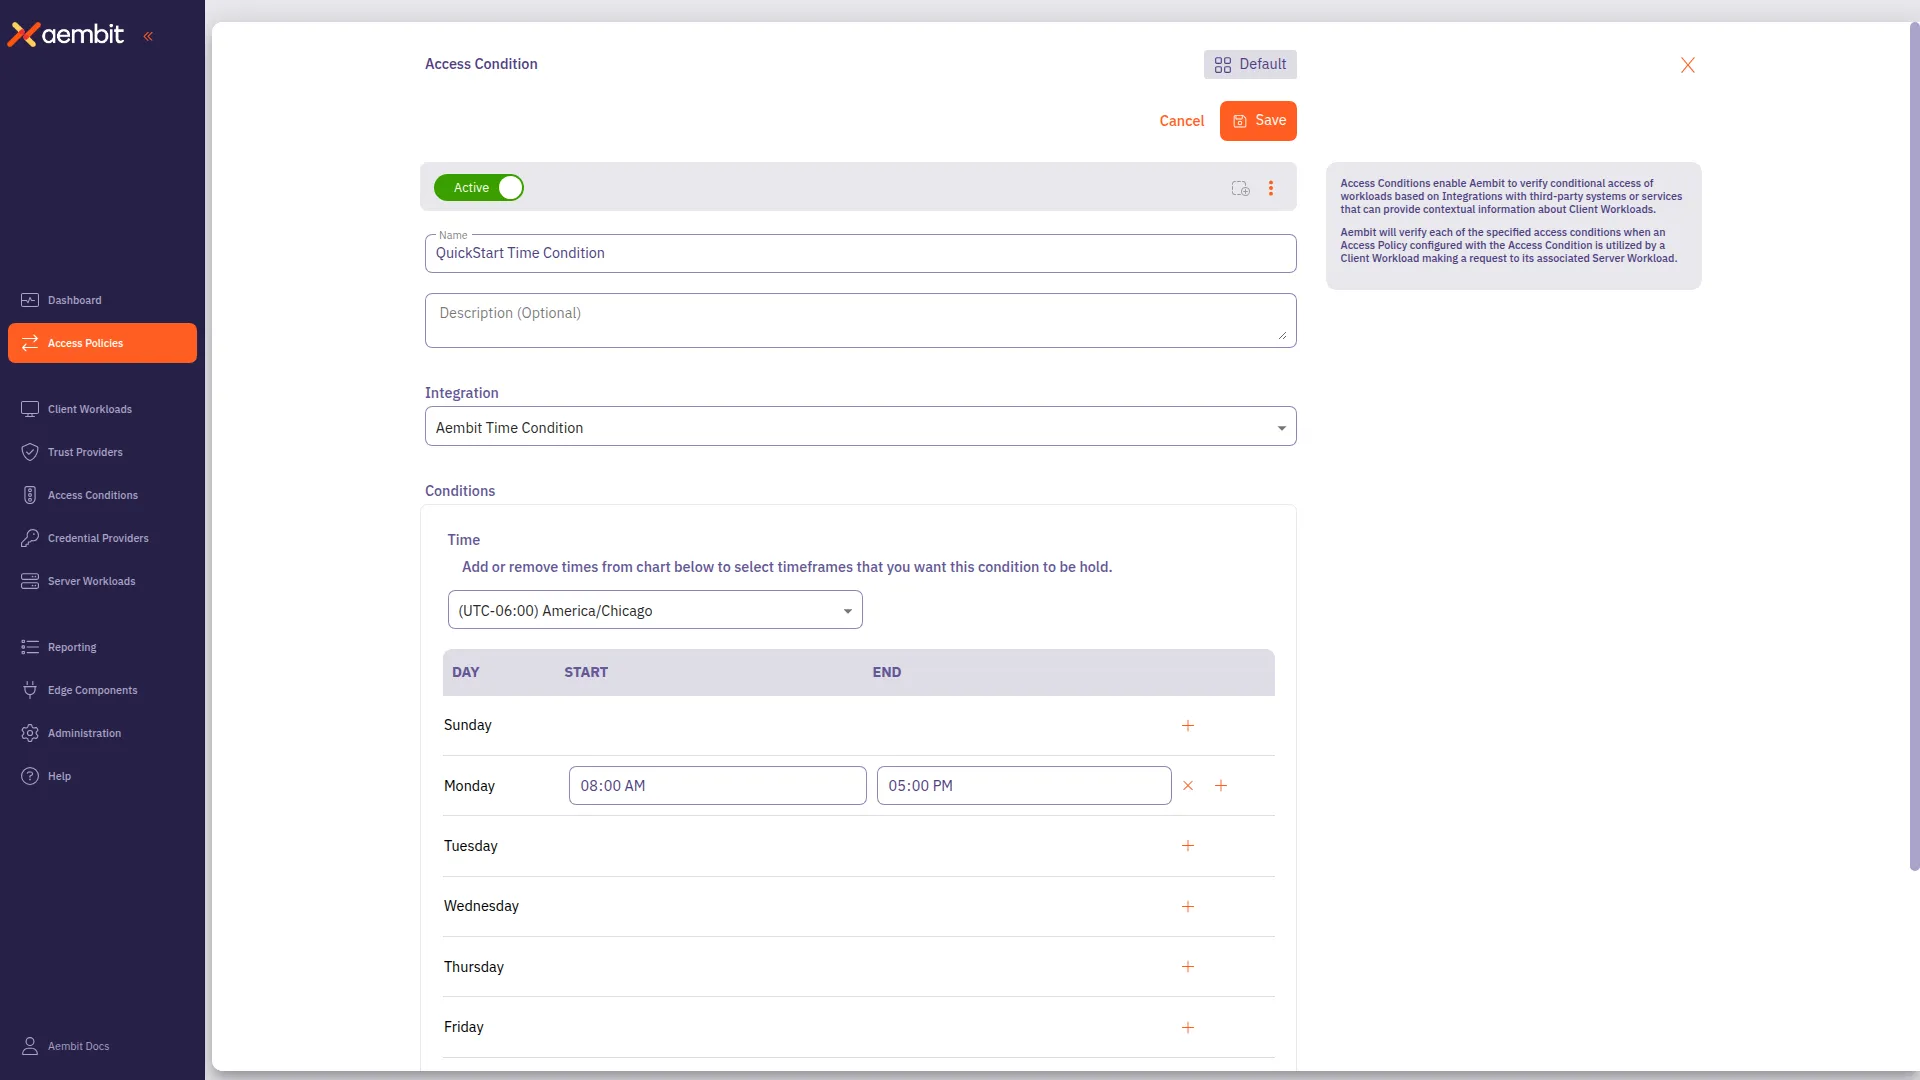Image resolution: width=1920 pixels, height=1080 pixels.
Task: Open the three-dot options menu
Action: [x=1271, y=188]
